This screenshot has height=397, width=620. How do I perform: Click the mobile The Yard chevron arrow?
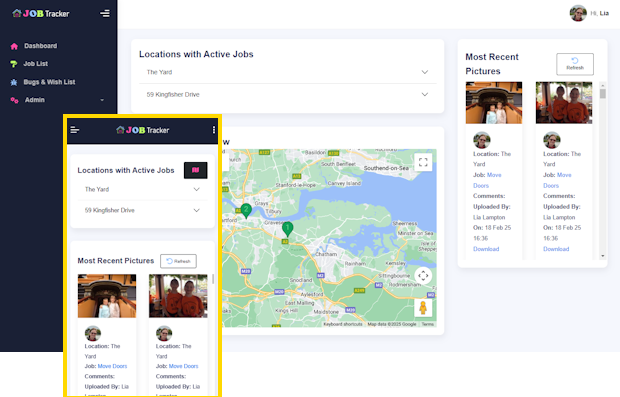tap(197, 189)
